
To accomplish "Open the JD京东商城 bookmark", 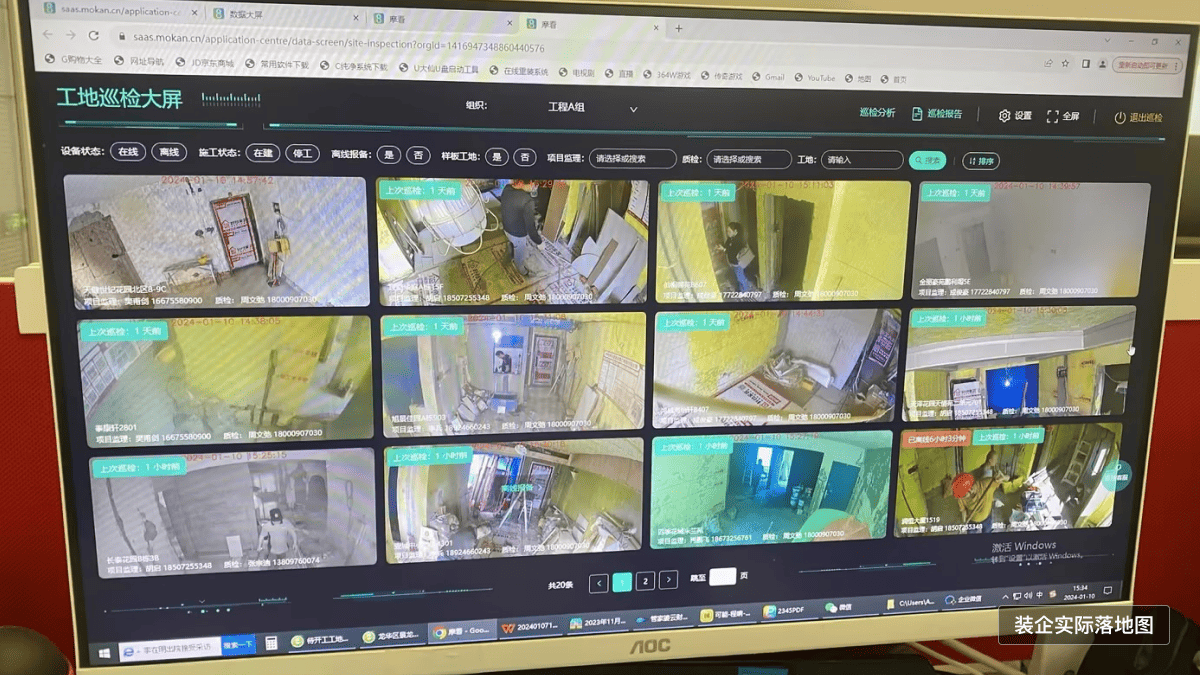I will pos(205,64).
